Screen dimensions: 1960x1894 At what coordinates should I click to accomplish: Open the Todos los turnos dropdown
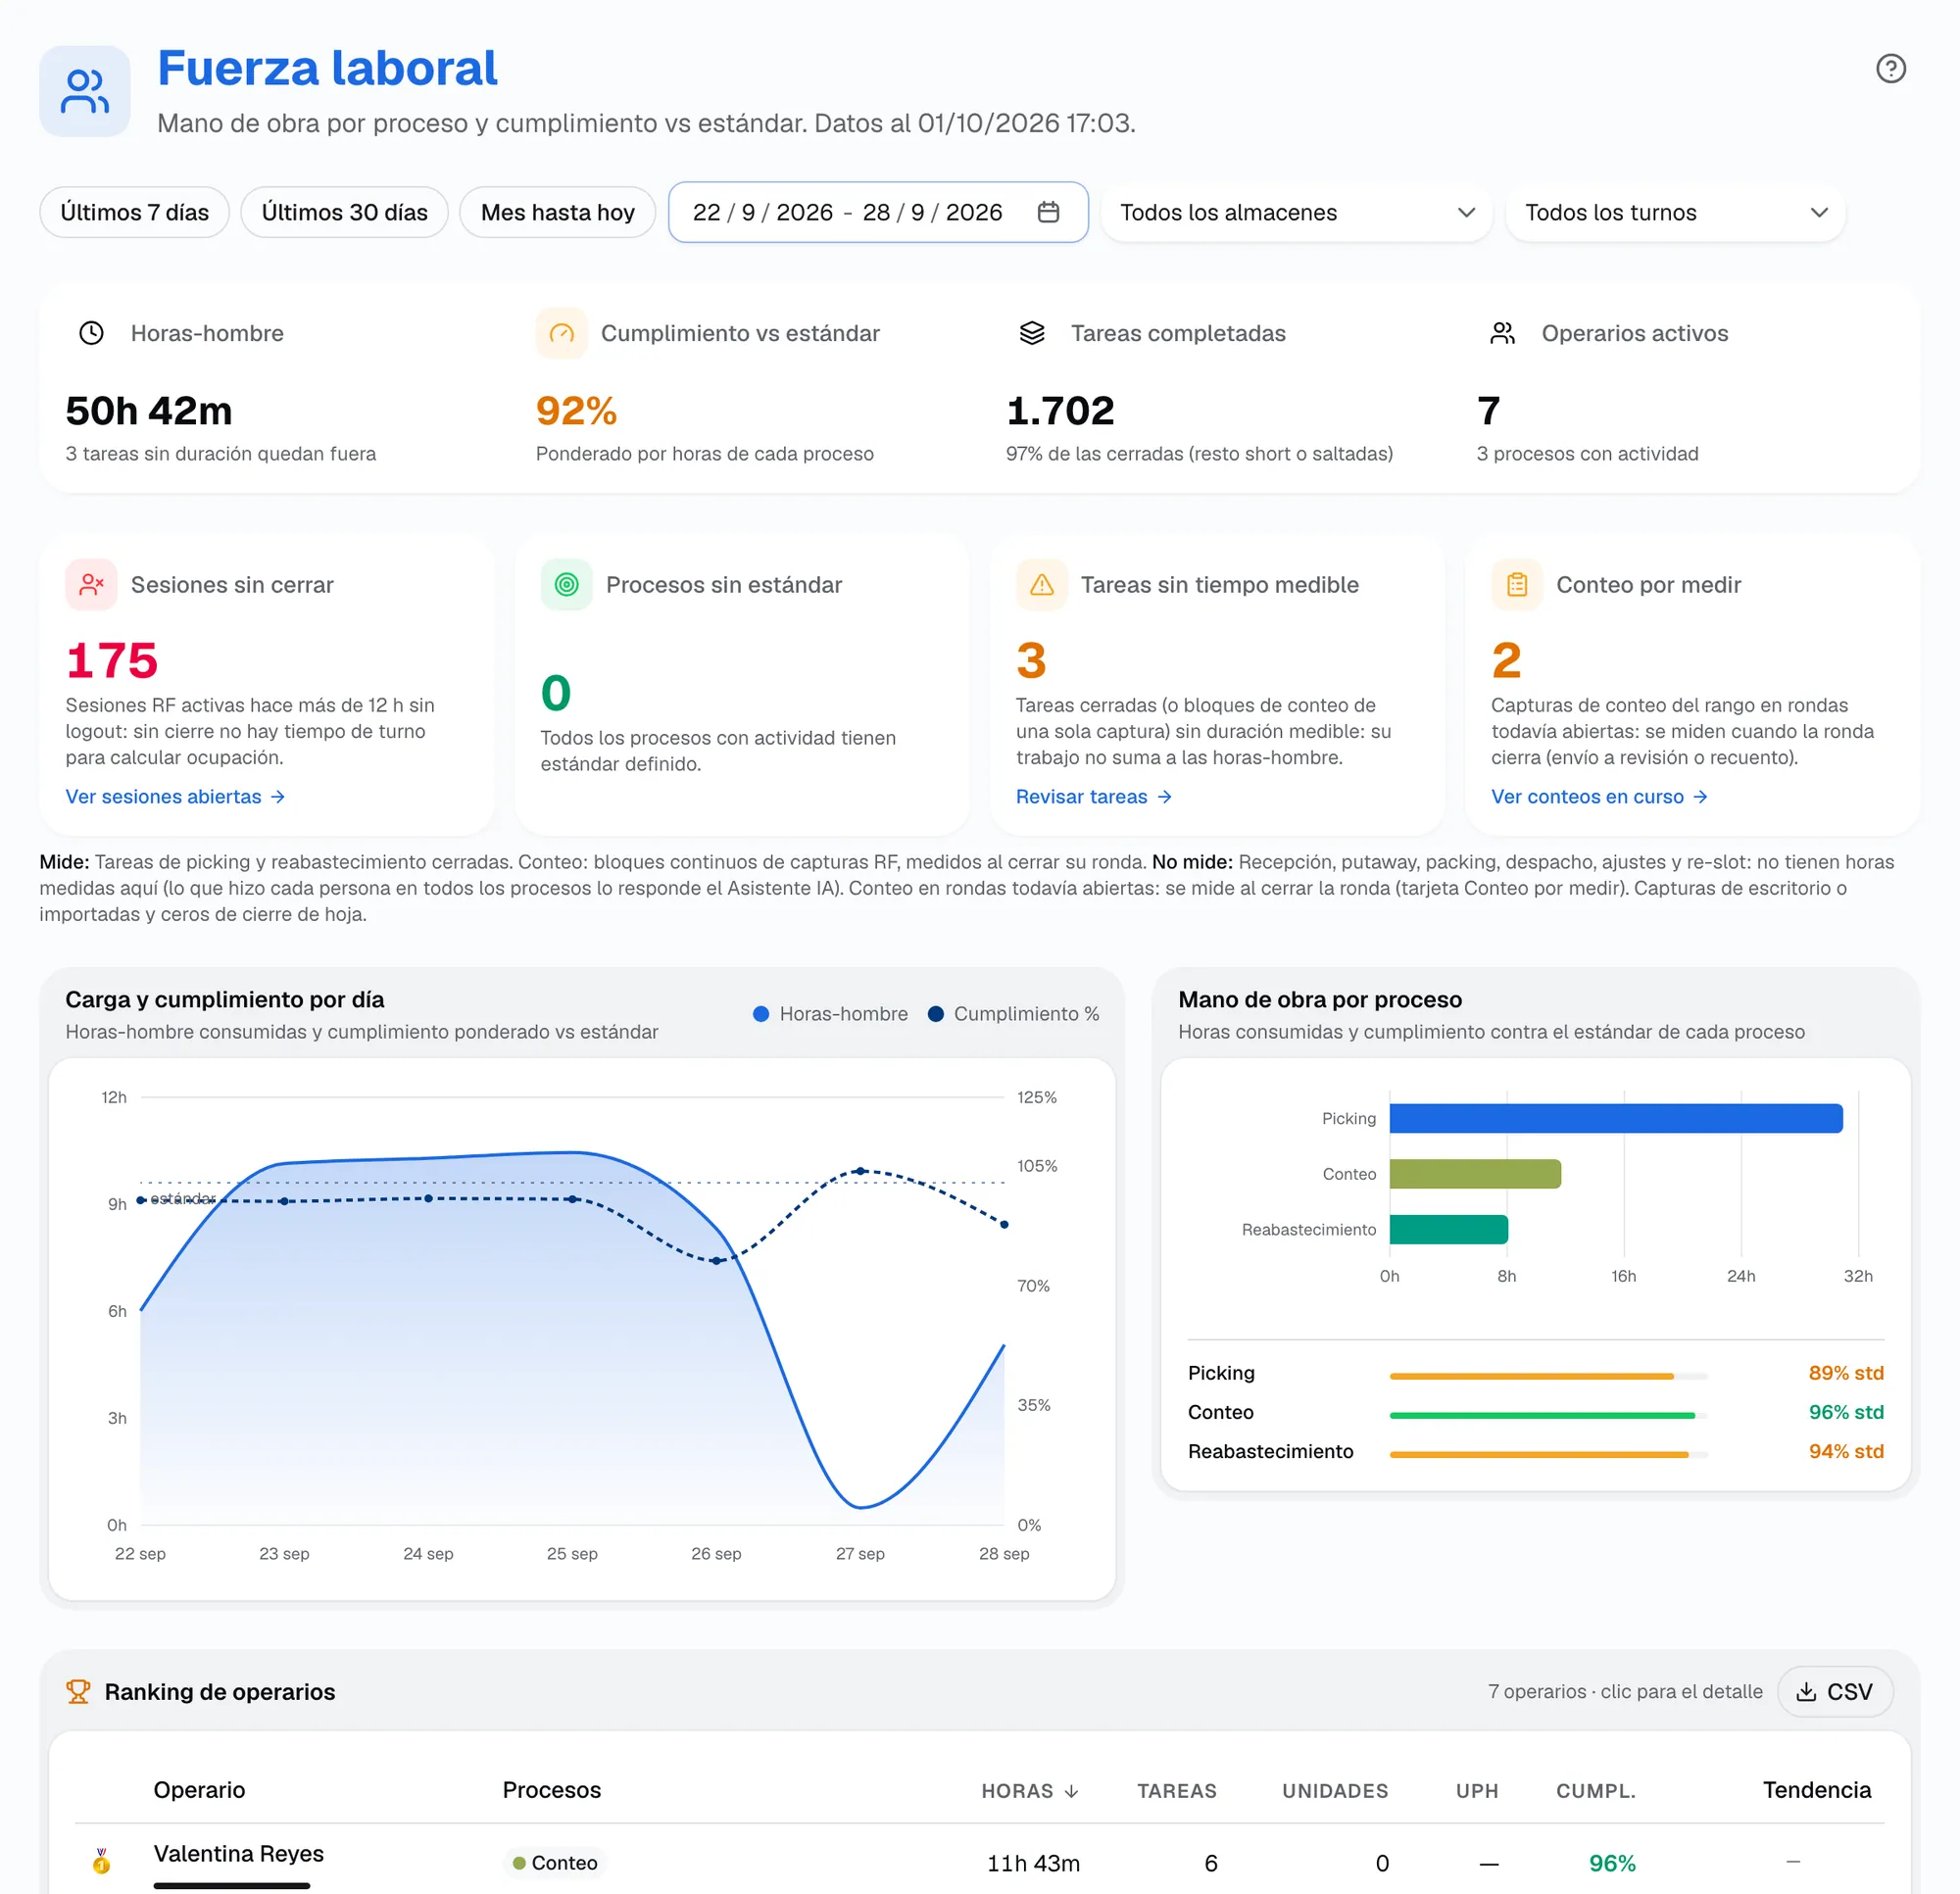pos(1675,212)
